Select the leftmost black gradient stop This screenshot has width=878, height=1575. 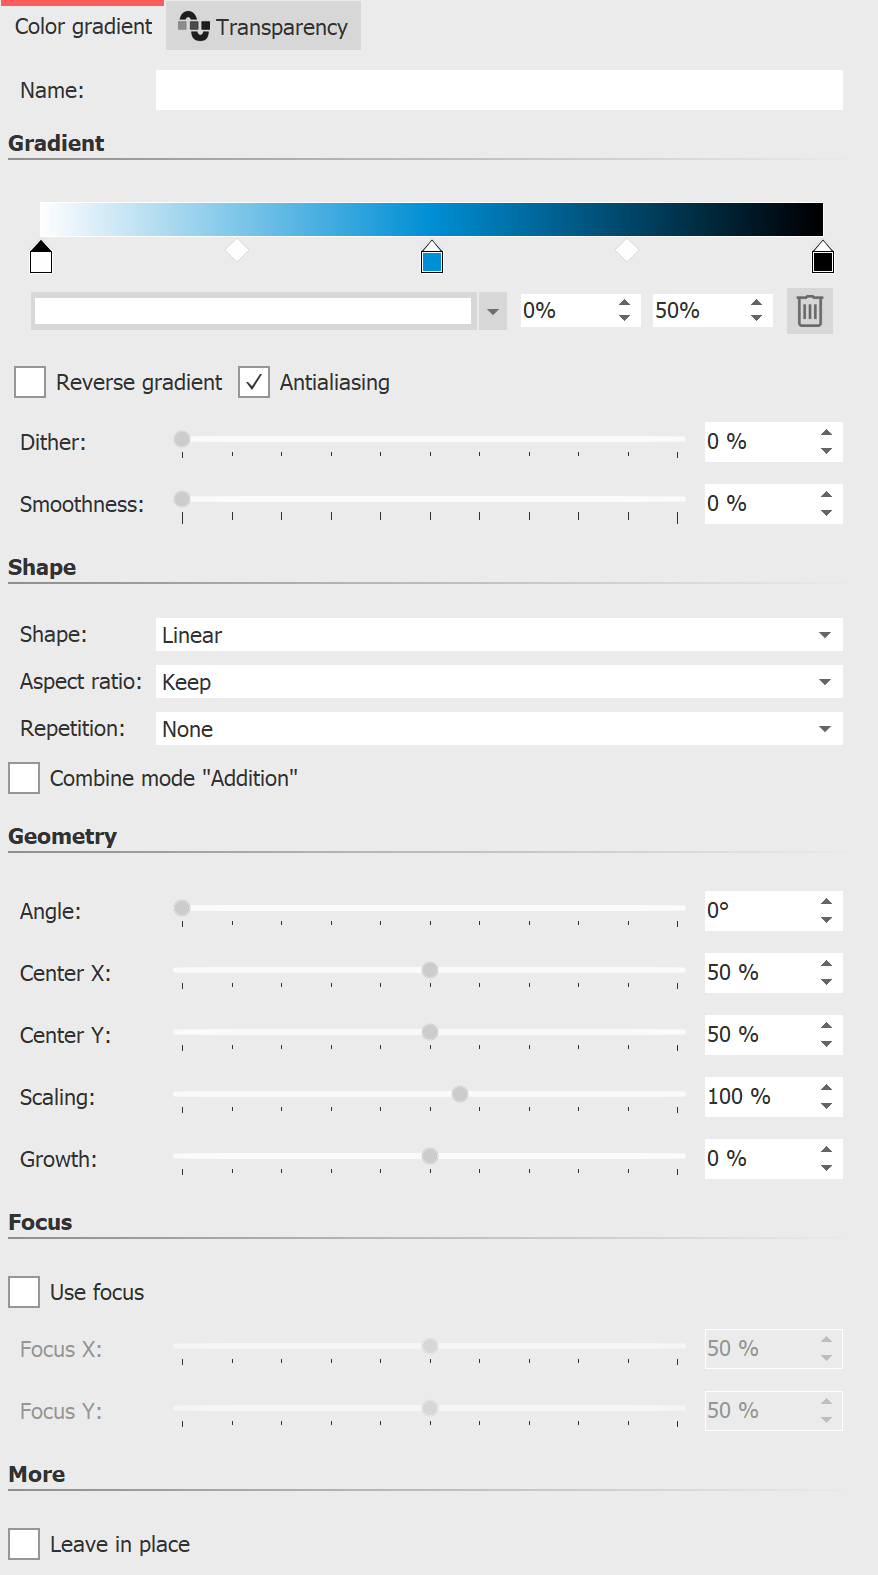click(41, 257)
